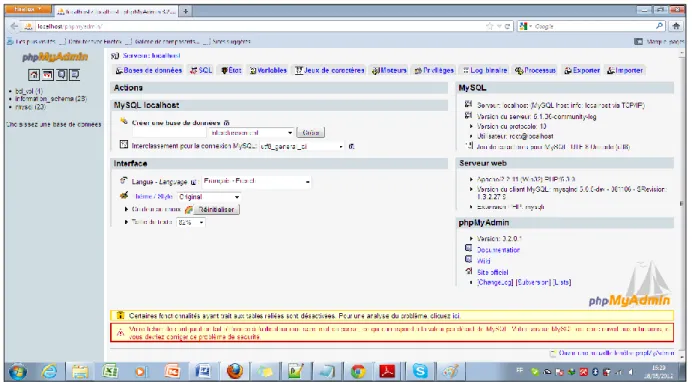Viewport: 692px width, 382px height.
Task: Open the Langue - Language dropdown
Action: point(256,181)
